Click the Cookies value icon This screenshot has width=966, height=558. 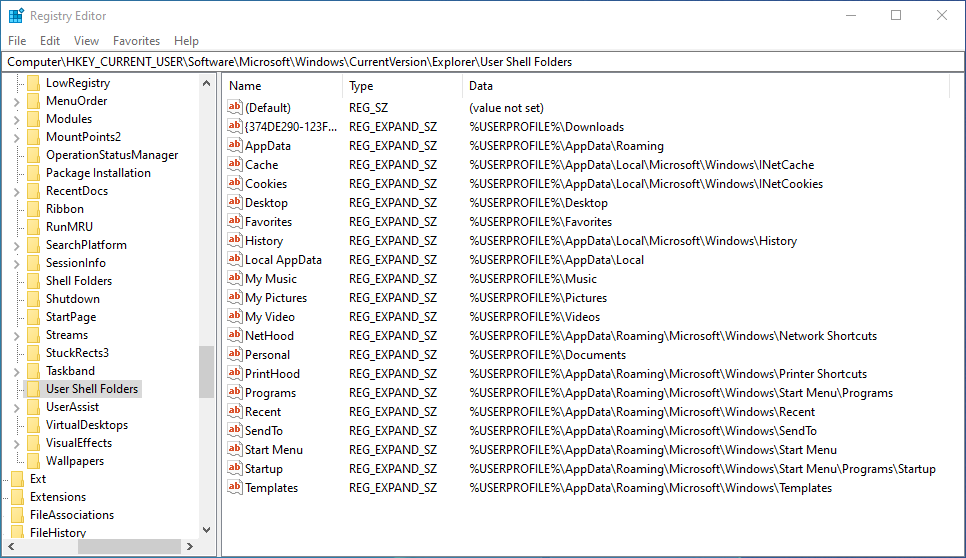point(234,184)
